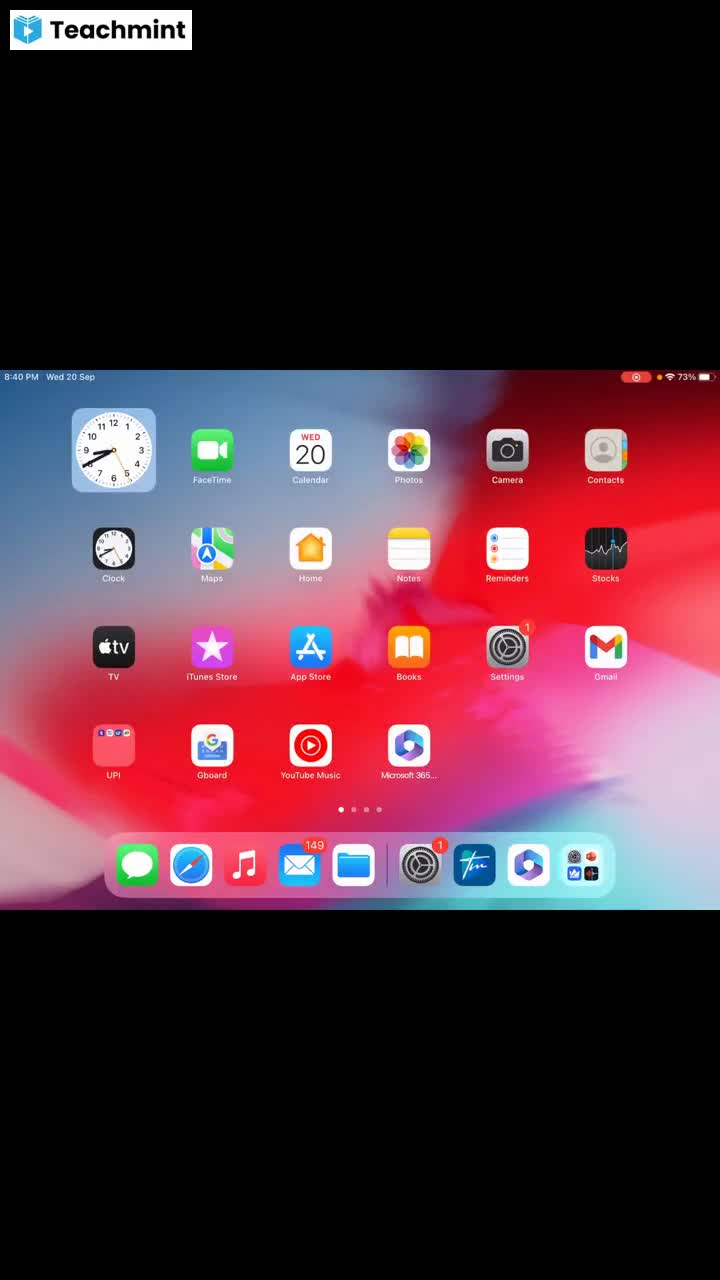Open the Stocks app
The height and width of the screenshot is (1280, 720).
[606, 549]
